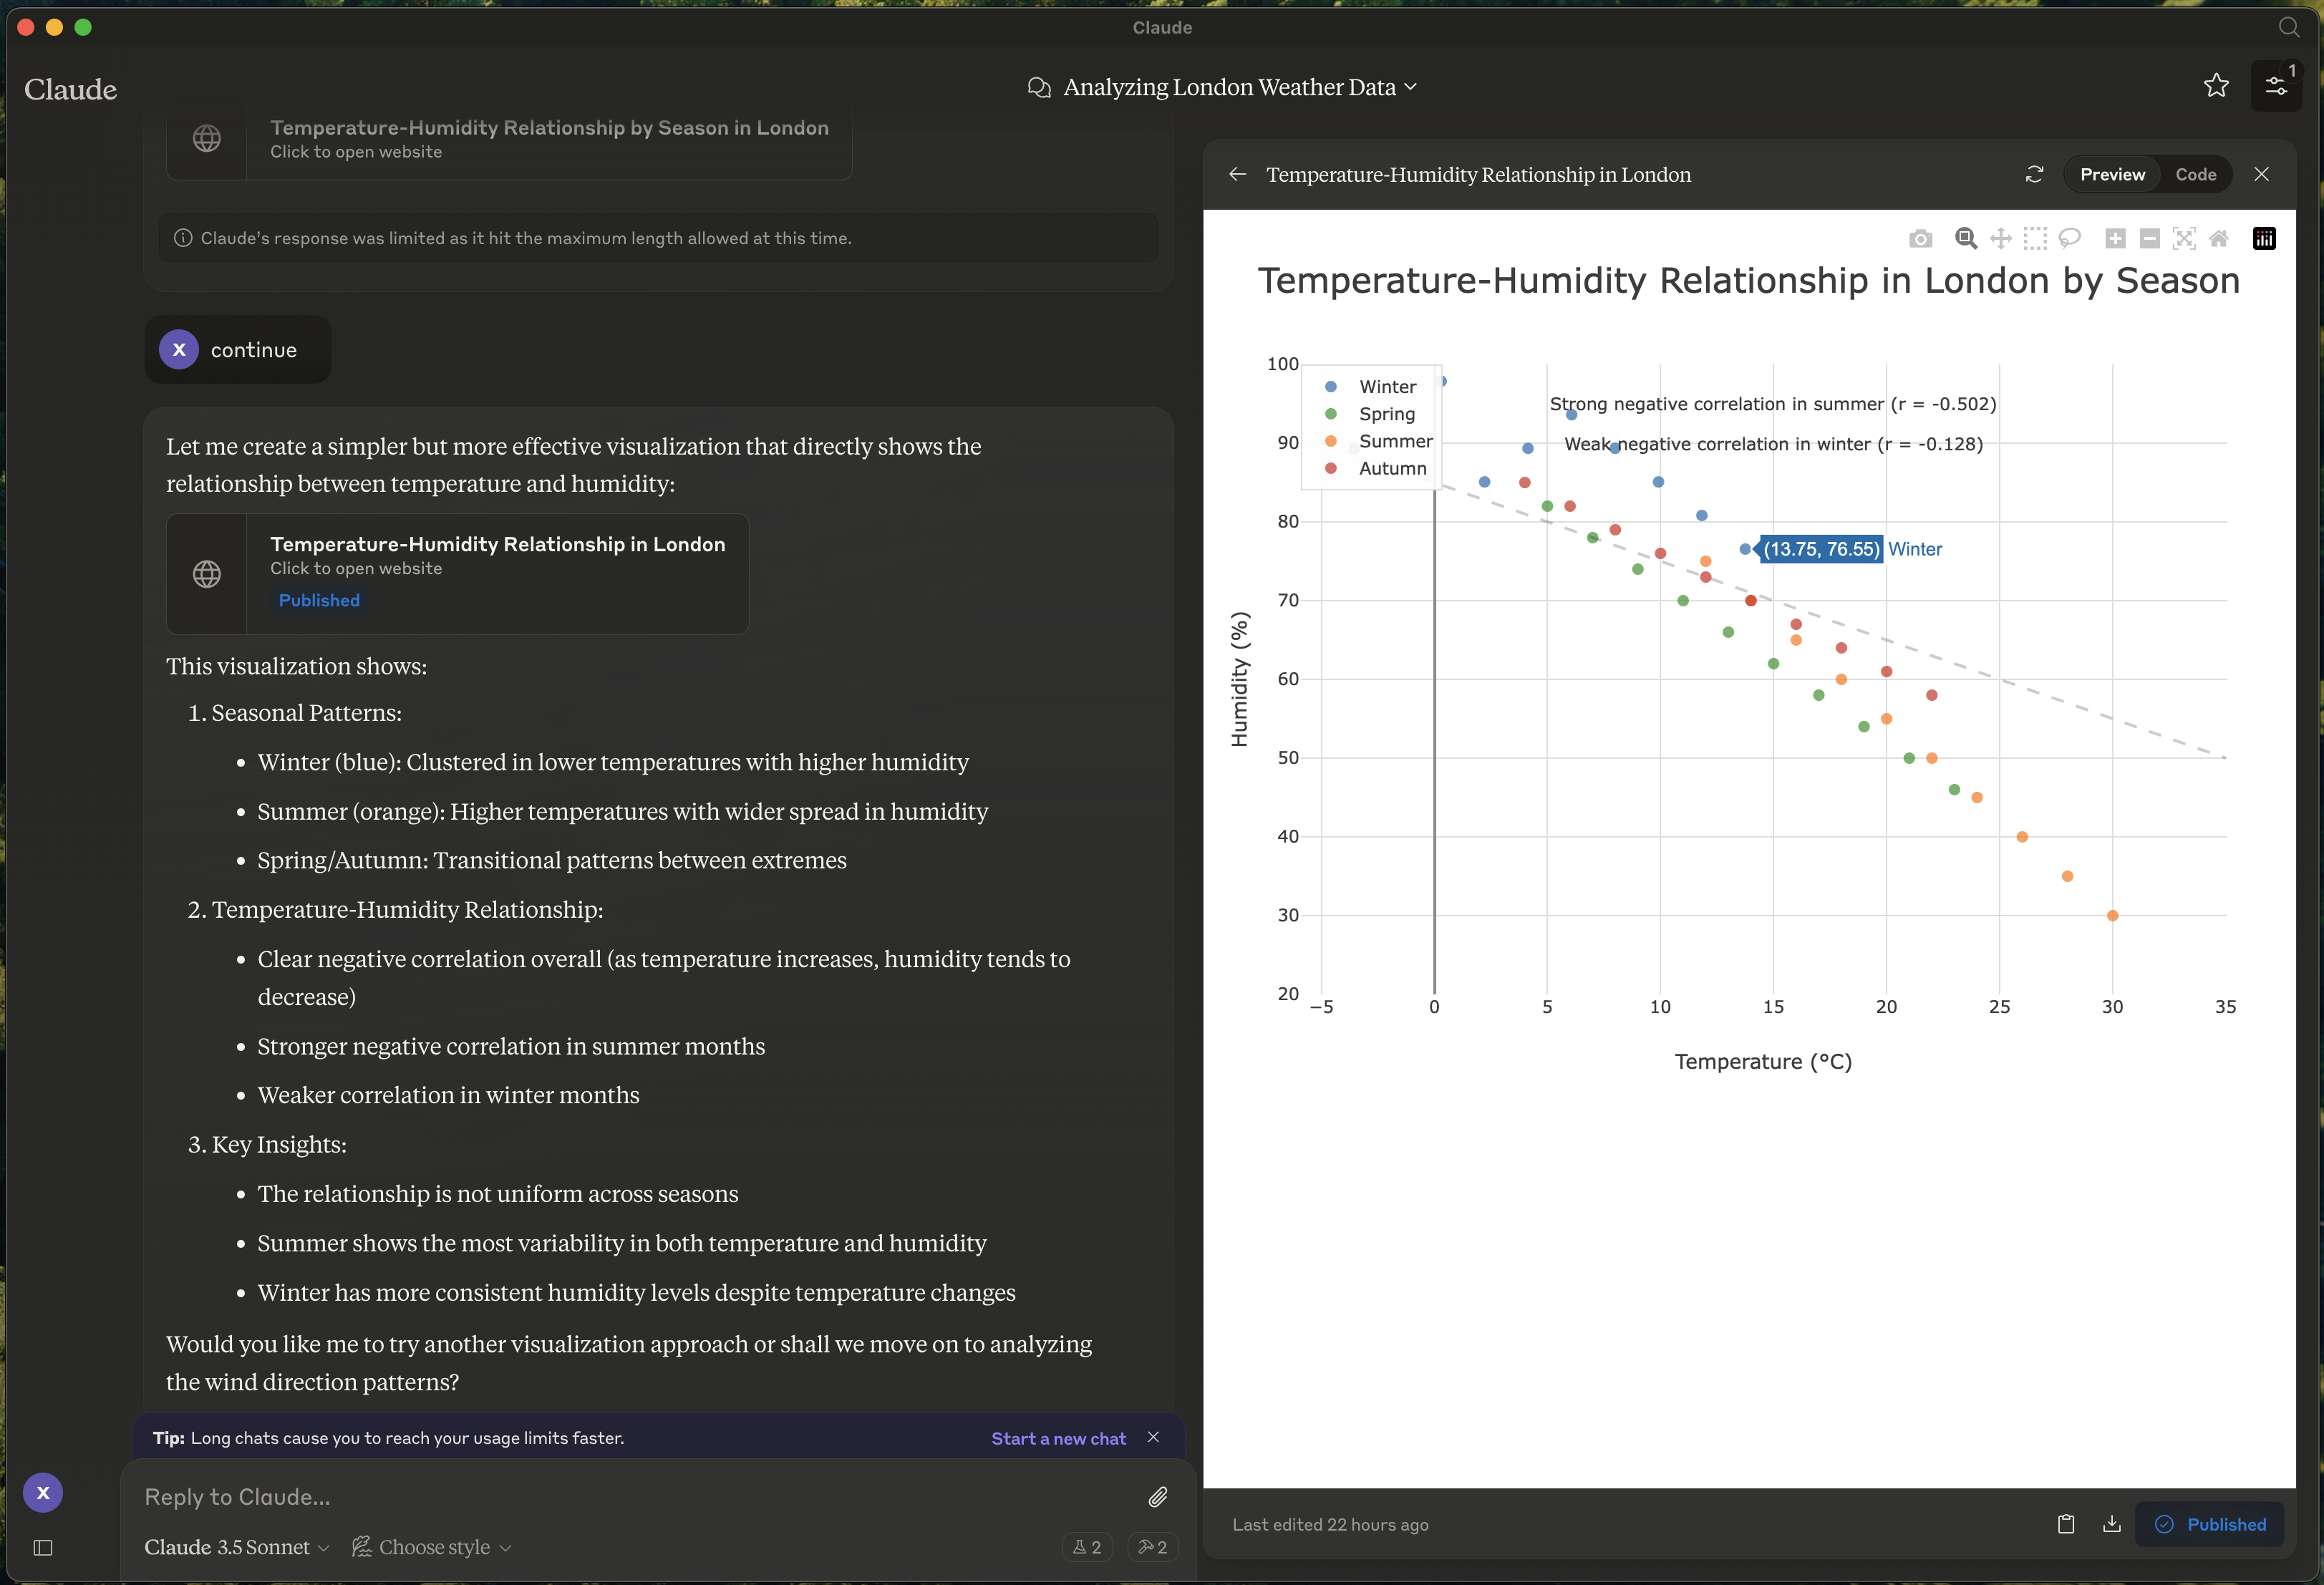Click the Autoscale icon in chart toolbar
Screen dimensions: 2324x1585
coord(2184,238)
